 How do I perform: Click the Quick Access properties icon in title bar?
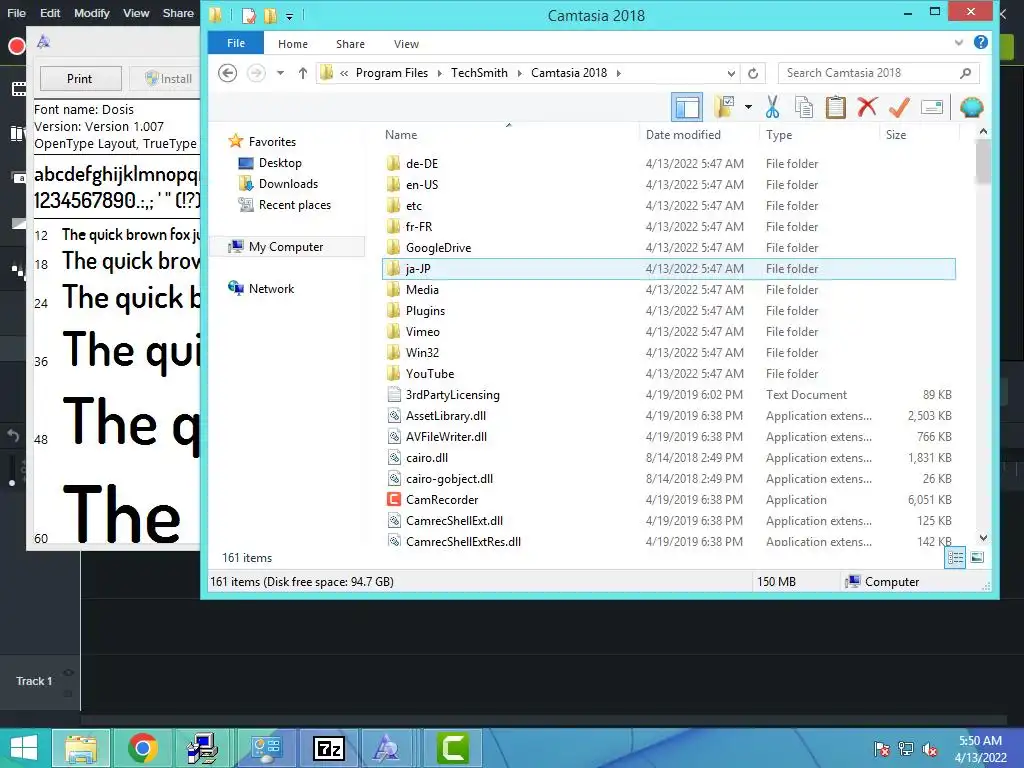(x=249, y=15)
